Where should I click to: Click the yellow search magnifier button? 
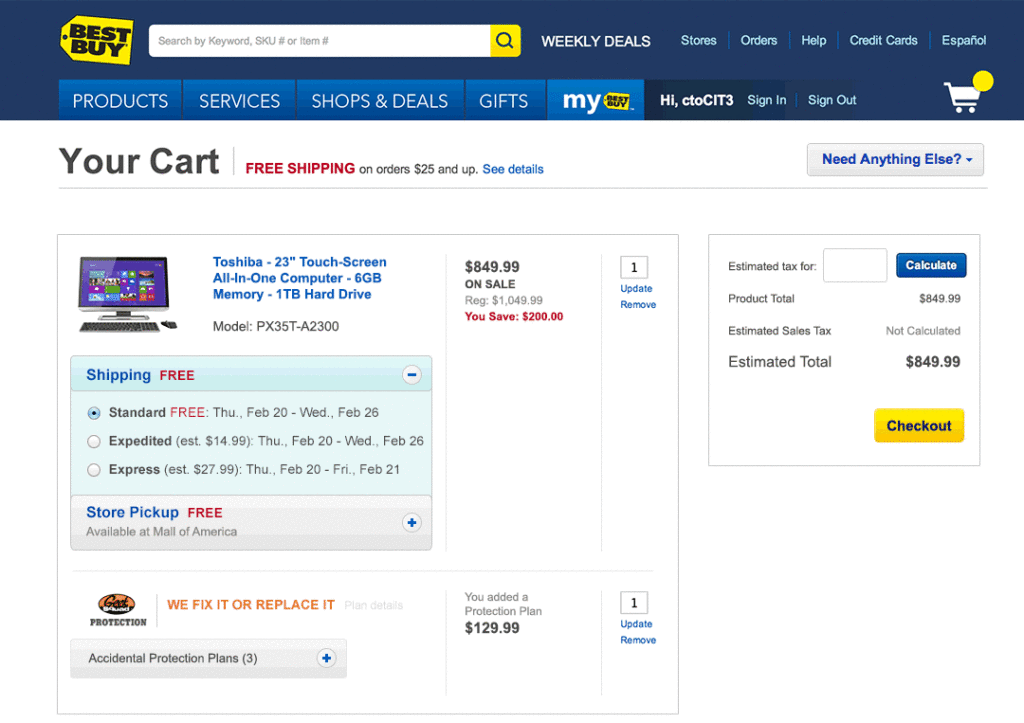pyautogui.click(x=505, y=41)
